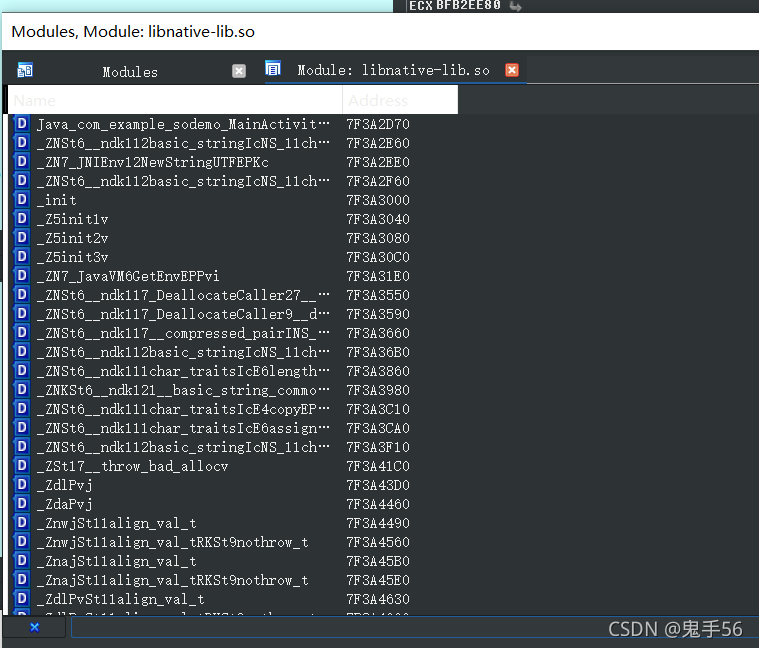Screen dimensions: 759x648
Task: Click address 7F3A4630
Action: (x=378, y=599)
